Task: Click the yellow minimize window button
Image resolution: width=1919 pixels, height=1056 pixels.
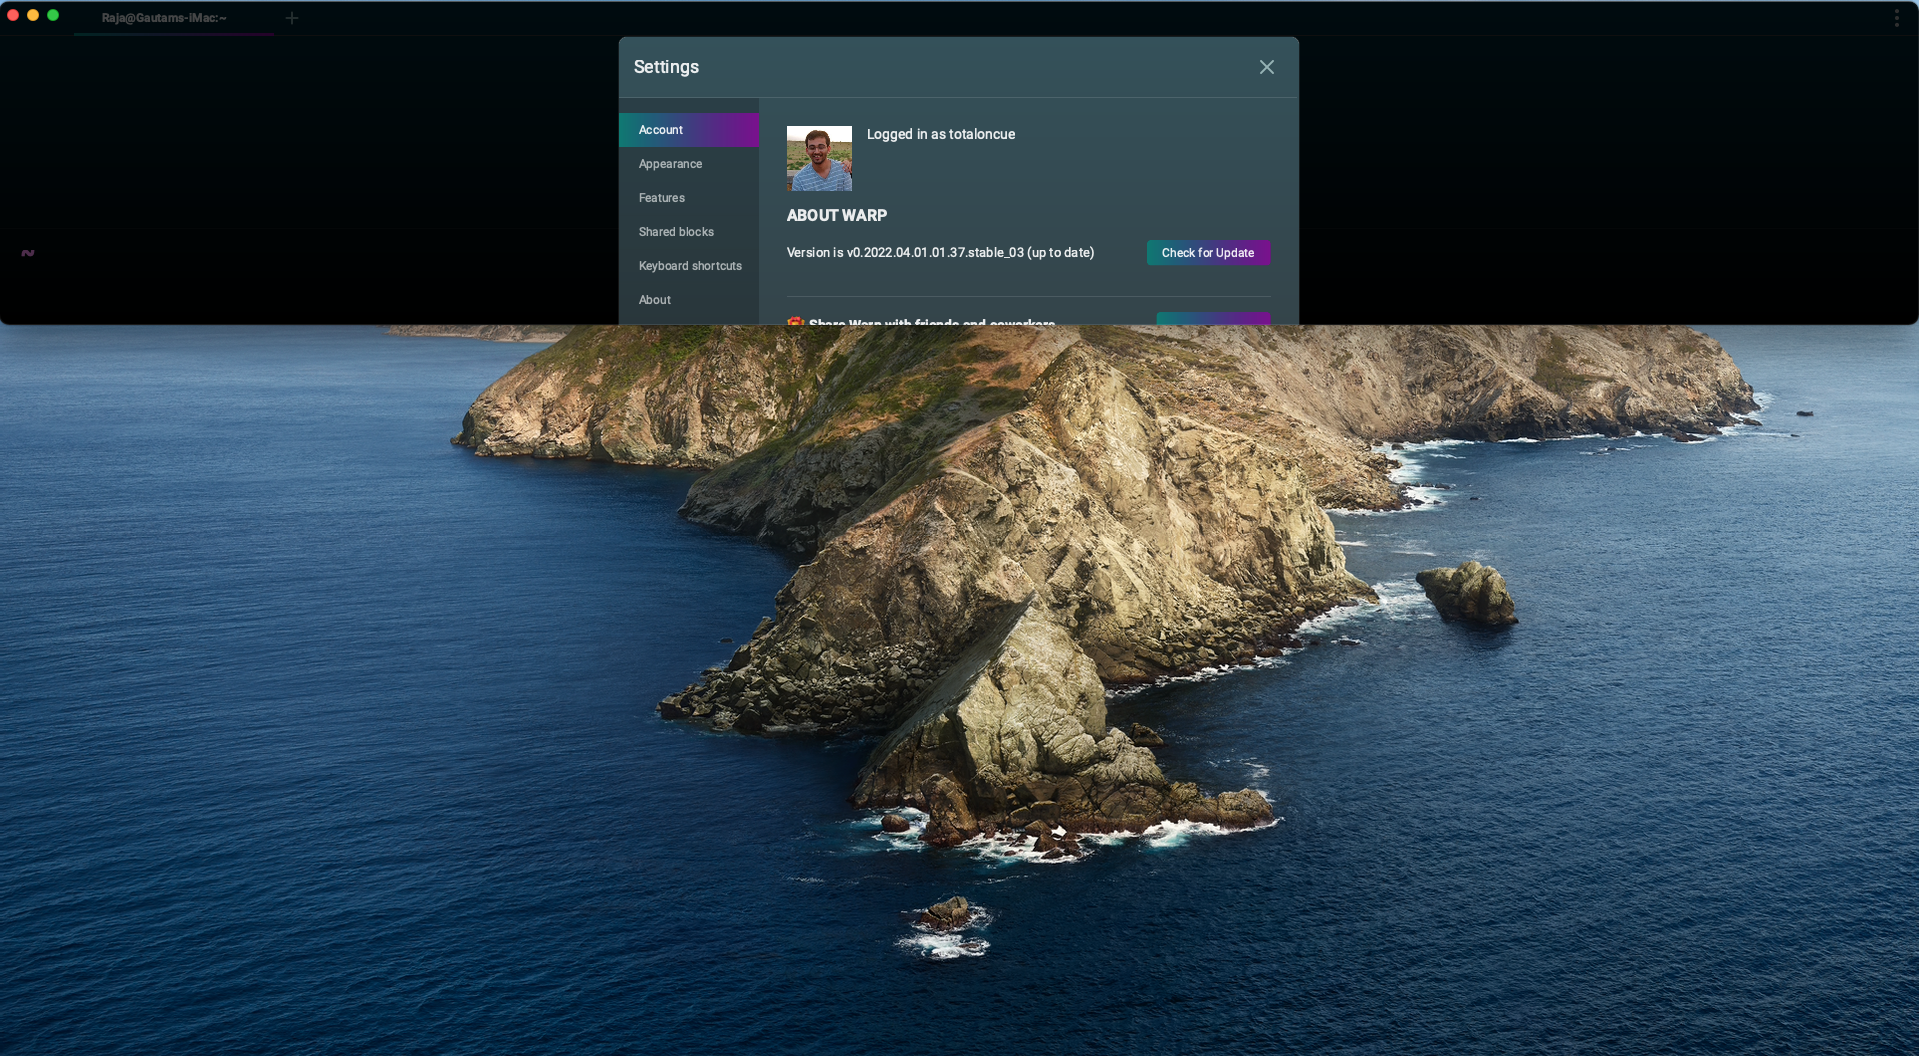Action: click(x=33, y=15)
